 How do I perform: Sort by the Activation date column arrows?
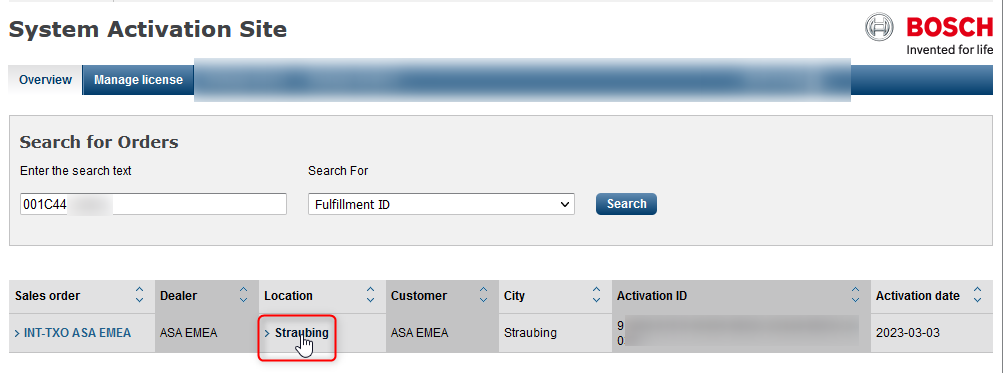coord(977,295)
